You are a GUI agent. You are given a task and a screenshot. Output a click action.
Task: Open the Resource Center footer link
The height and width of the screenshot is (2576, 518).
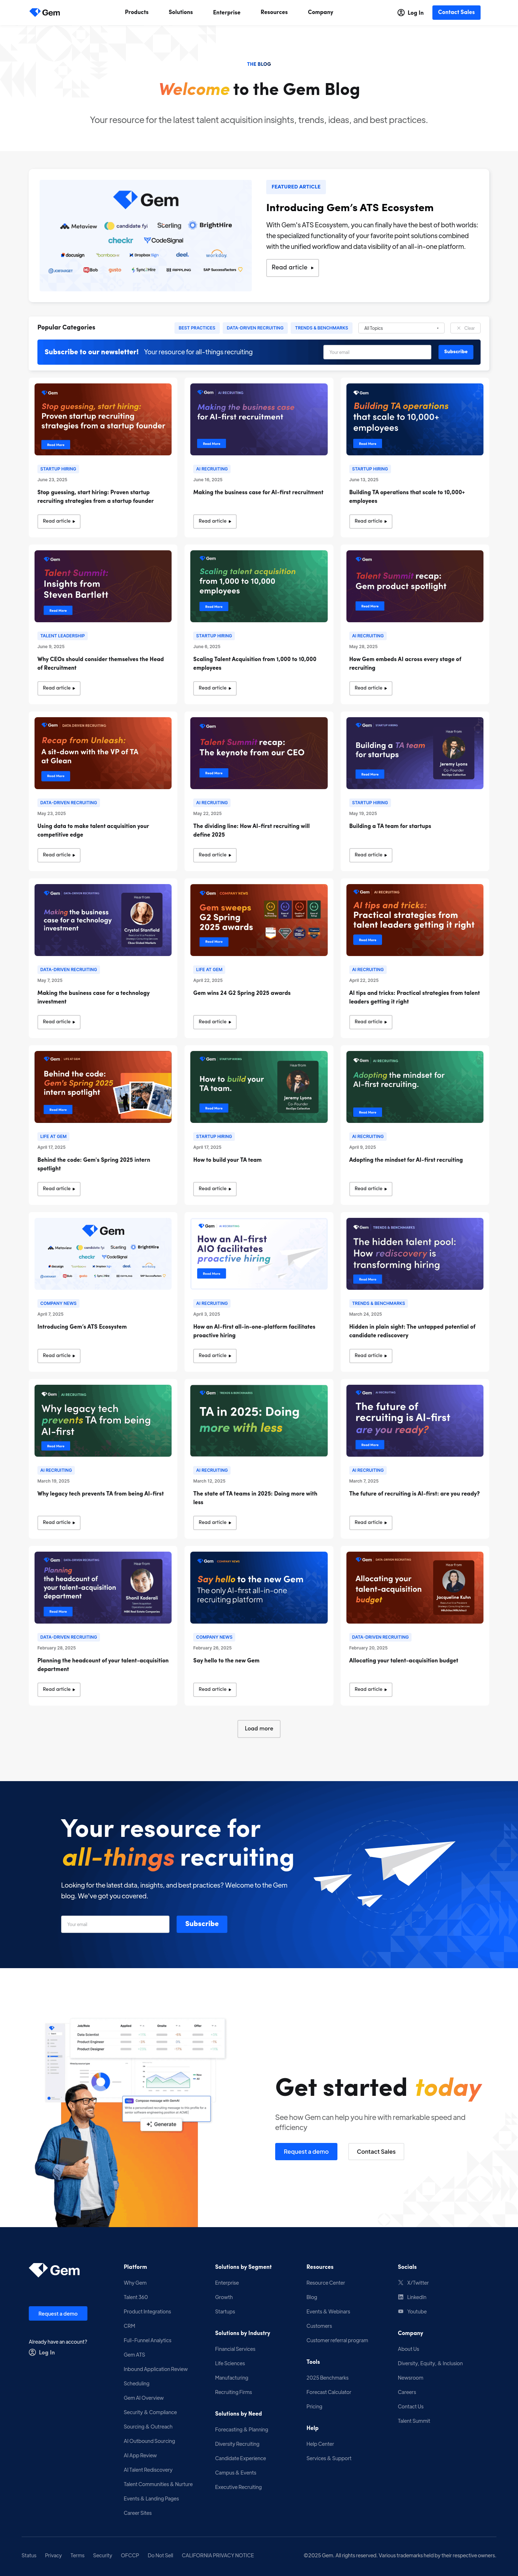326,2283
